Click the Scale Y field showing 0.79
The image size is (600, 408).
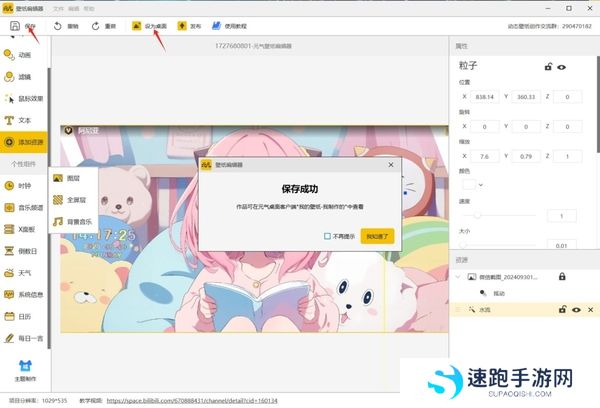pyautogui.click(x=526, y=156)
